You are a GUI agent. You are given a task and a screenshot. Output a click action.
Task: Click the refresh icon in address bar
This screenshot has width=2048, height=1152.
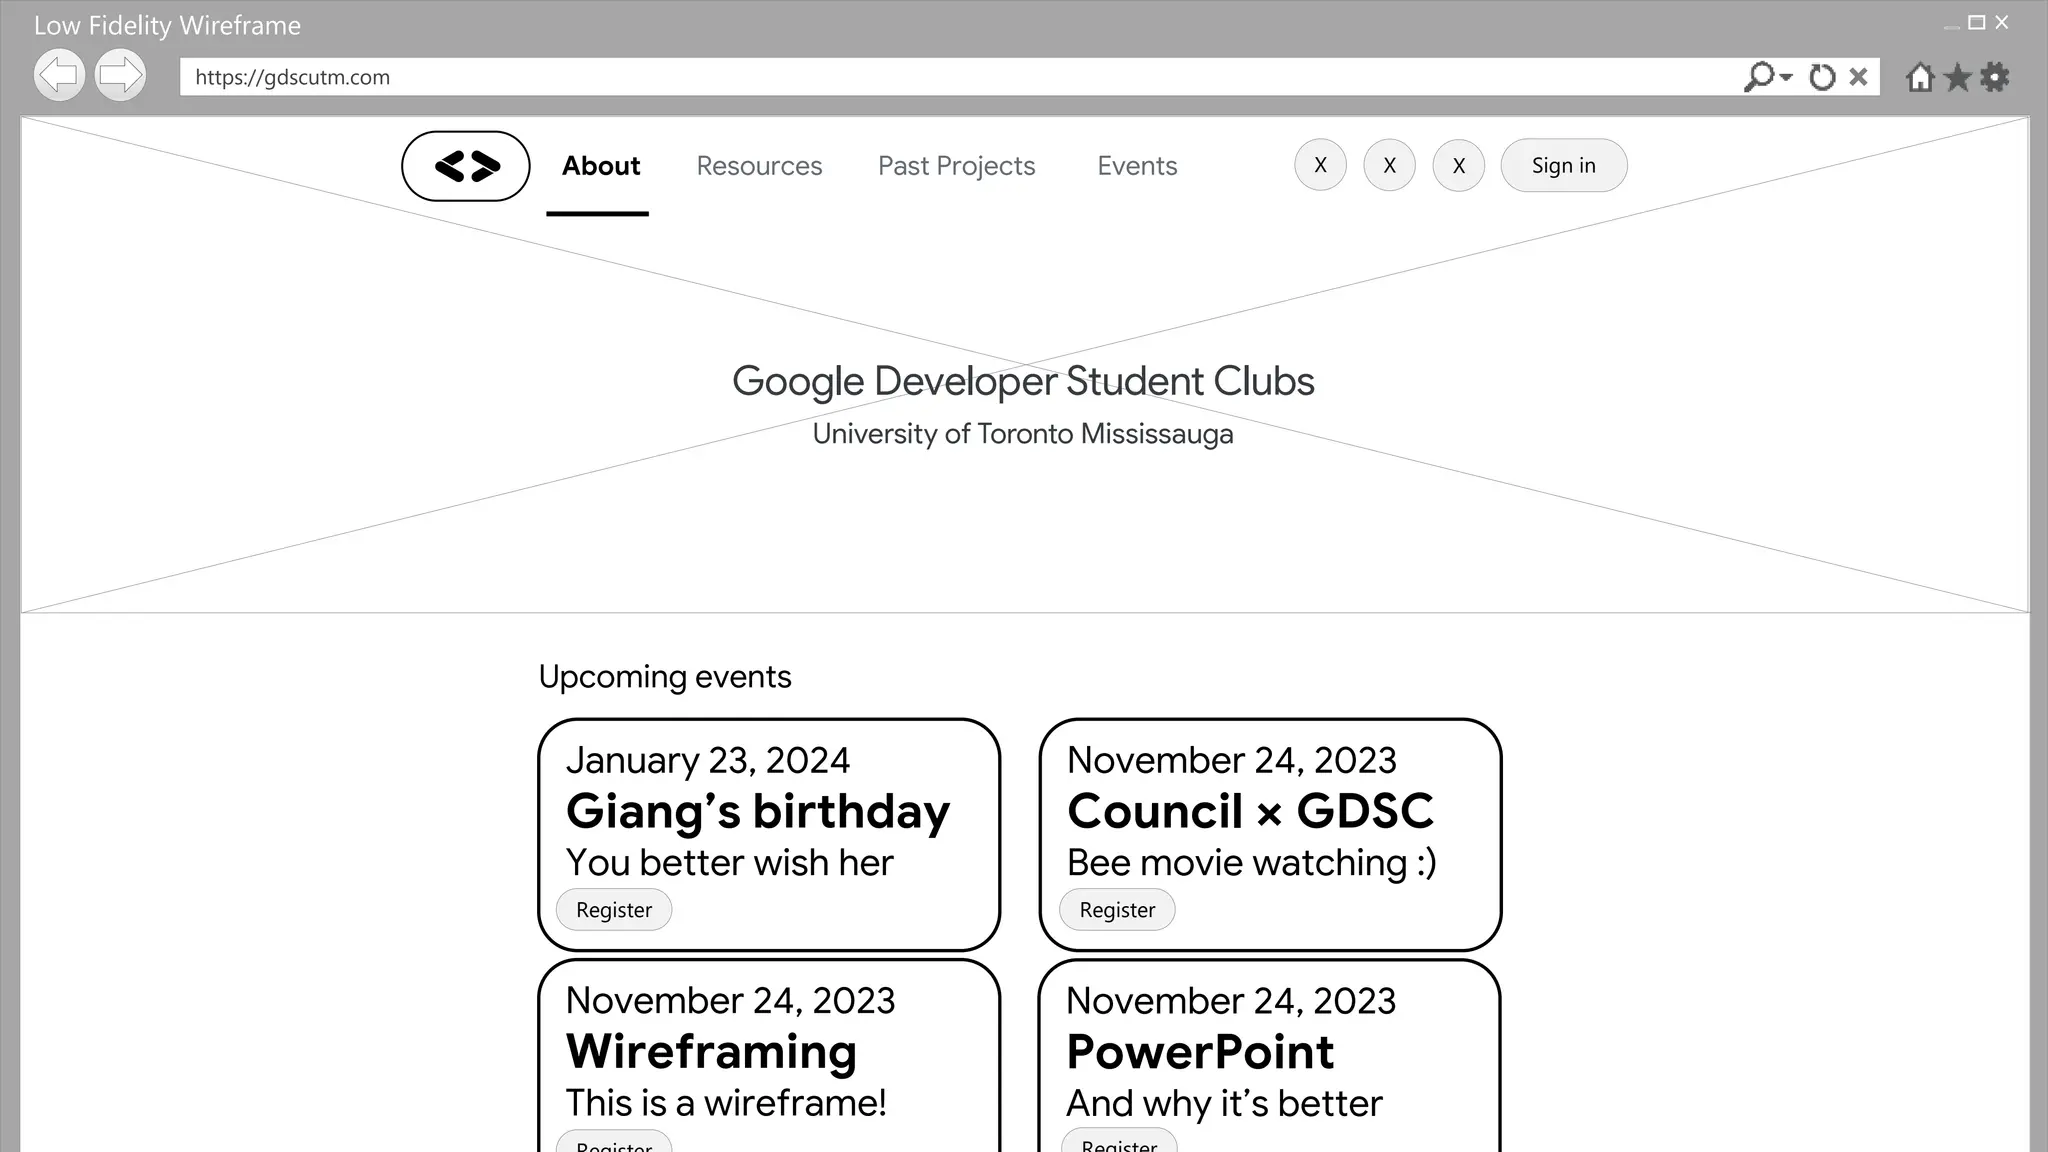(1822, 77)
